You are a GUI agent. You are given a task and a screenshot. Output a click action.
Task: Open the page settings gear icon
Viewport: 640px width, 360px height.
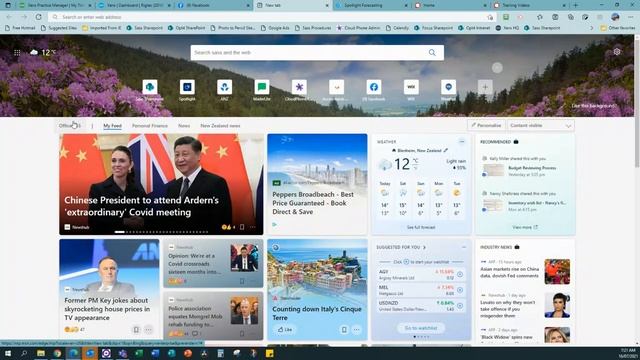coord(617,52)
